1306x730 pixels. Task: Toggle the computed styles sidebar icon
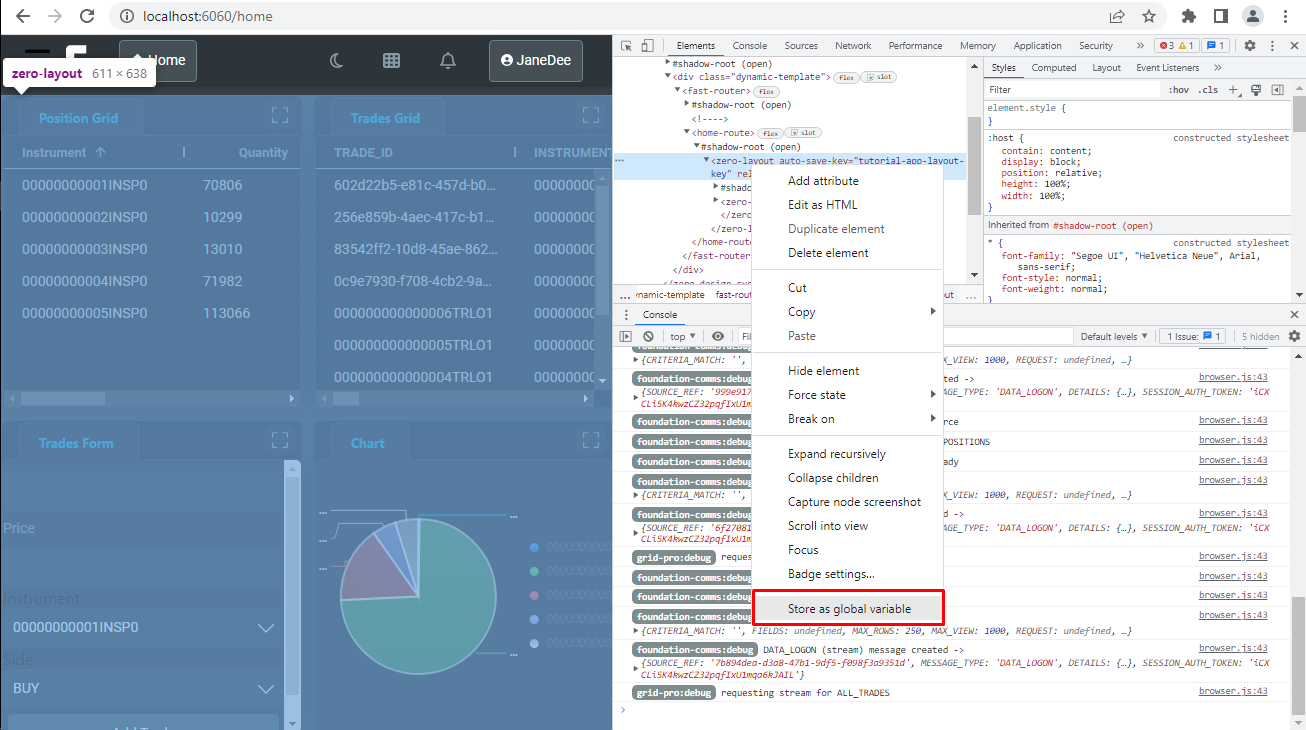coord(1277,90)
